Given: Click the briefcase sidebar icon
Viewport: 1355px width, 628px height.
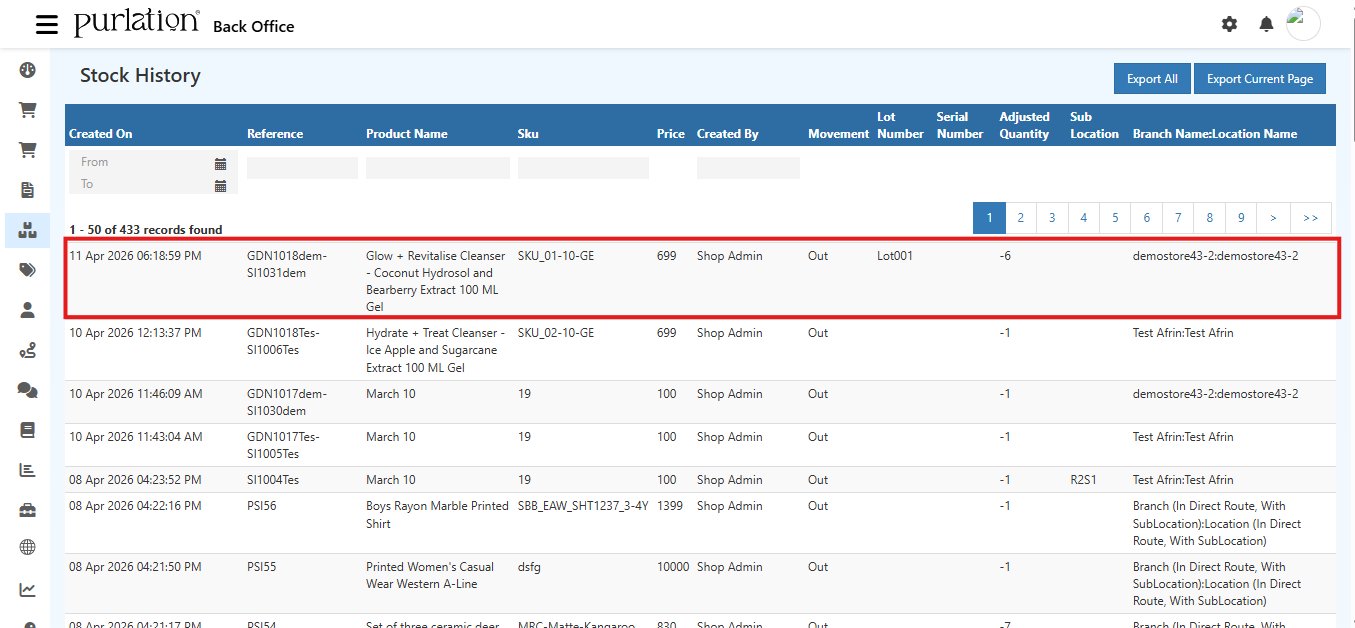Looking at the screenshot, I should (27, 508).
